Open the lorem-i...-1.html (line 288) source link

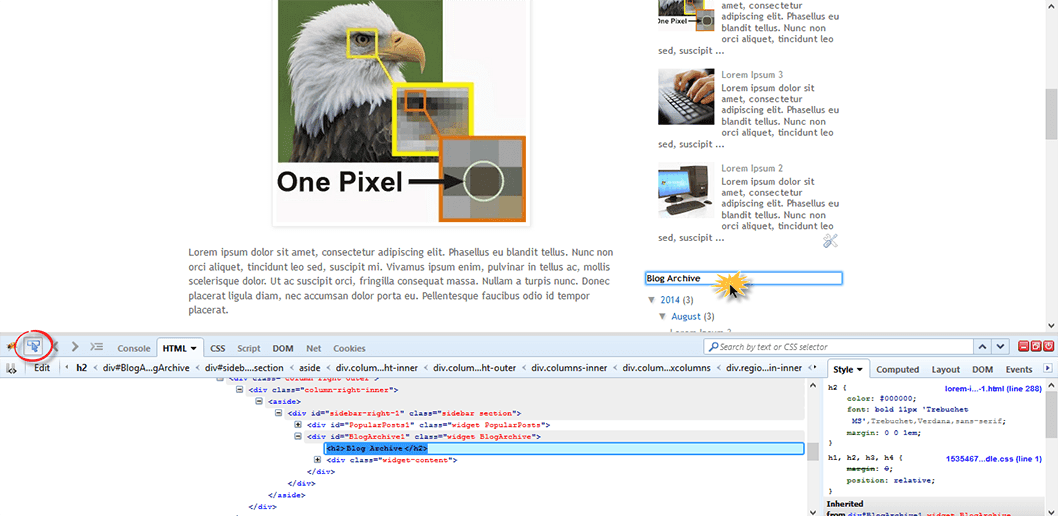[x=993, y=389]
